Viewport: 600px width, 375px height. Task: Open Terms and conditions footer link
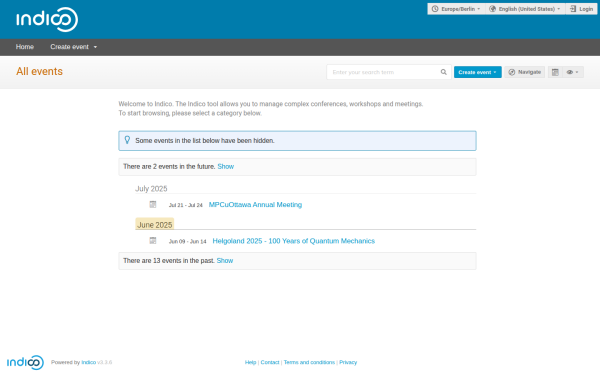(x=309, y=362)
